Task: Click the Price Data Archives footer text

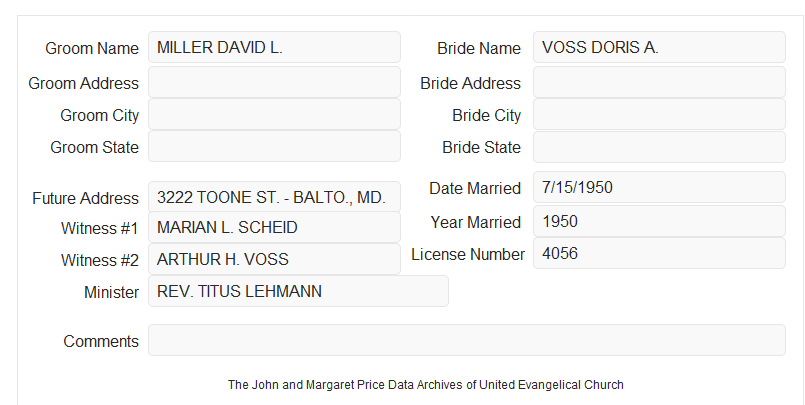Action: (x=426, y=384)
